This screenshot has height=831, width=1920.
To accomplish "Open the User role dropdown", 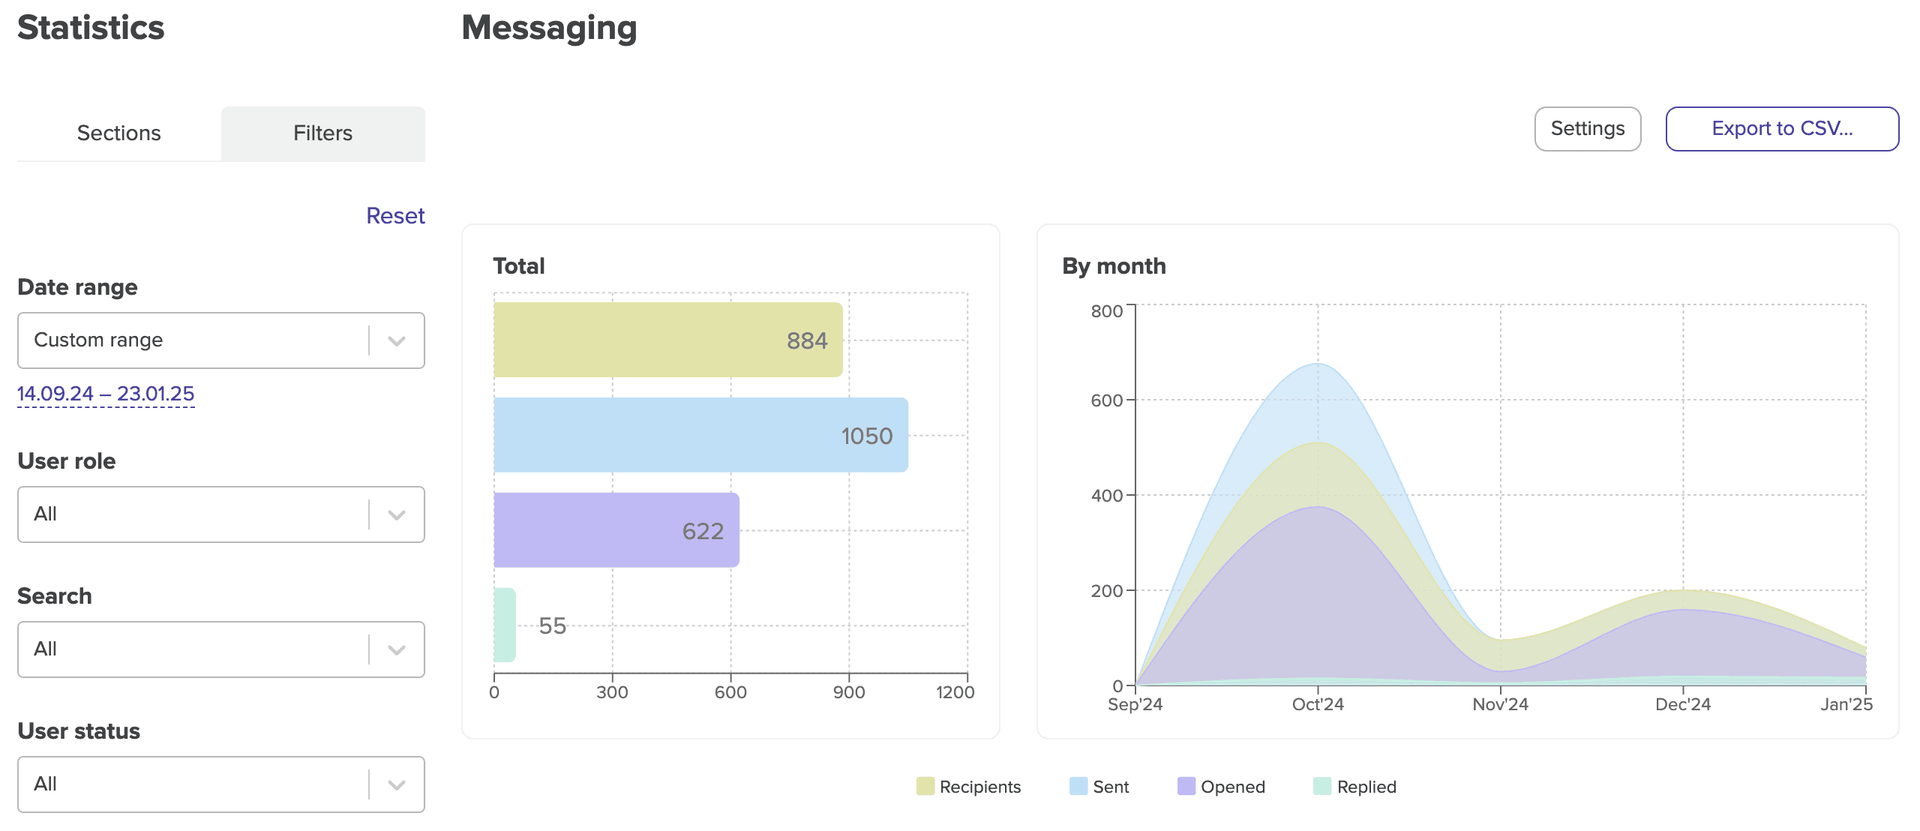I will [220, 514].
